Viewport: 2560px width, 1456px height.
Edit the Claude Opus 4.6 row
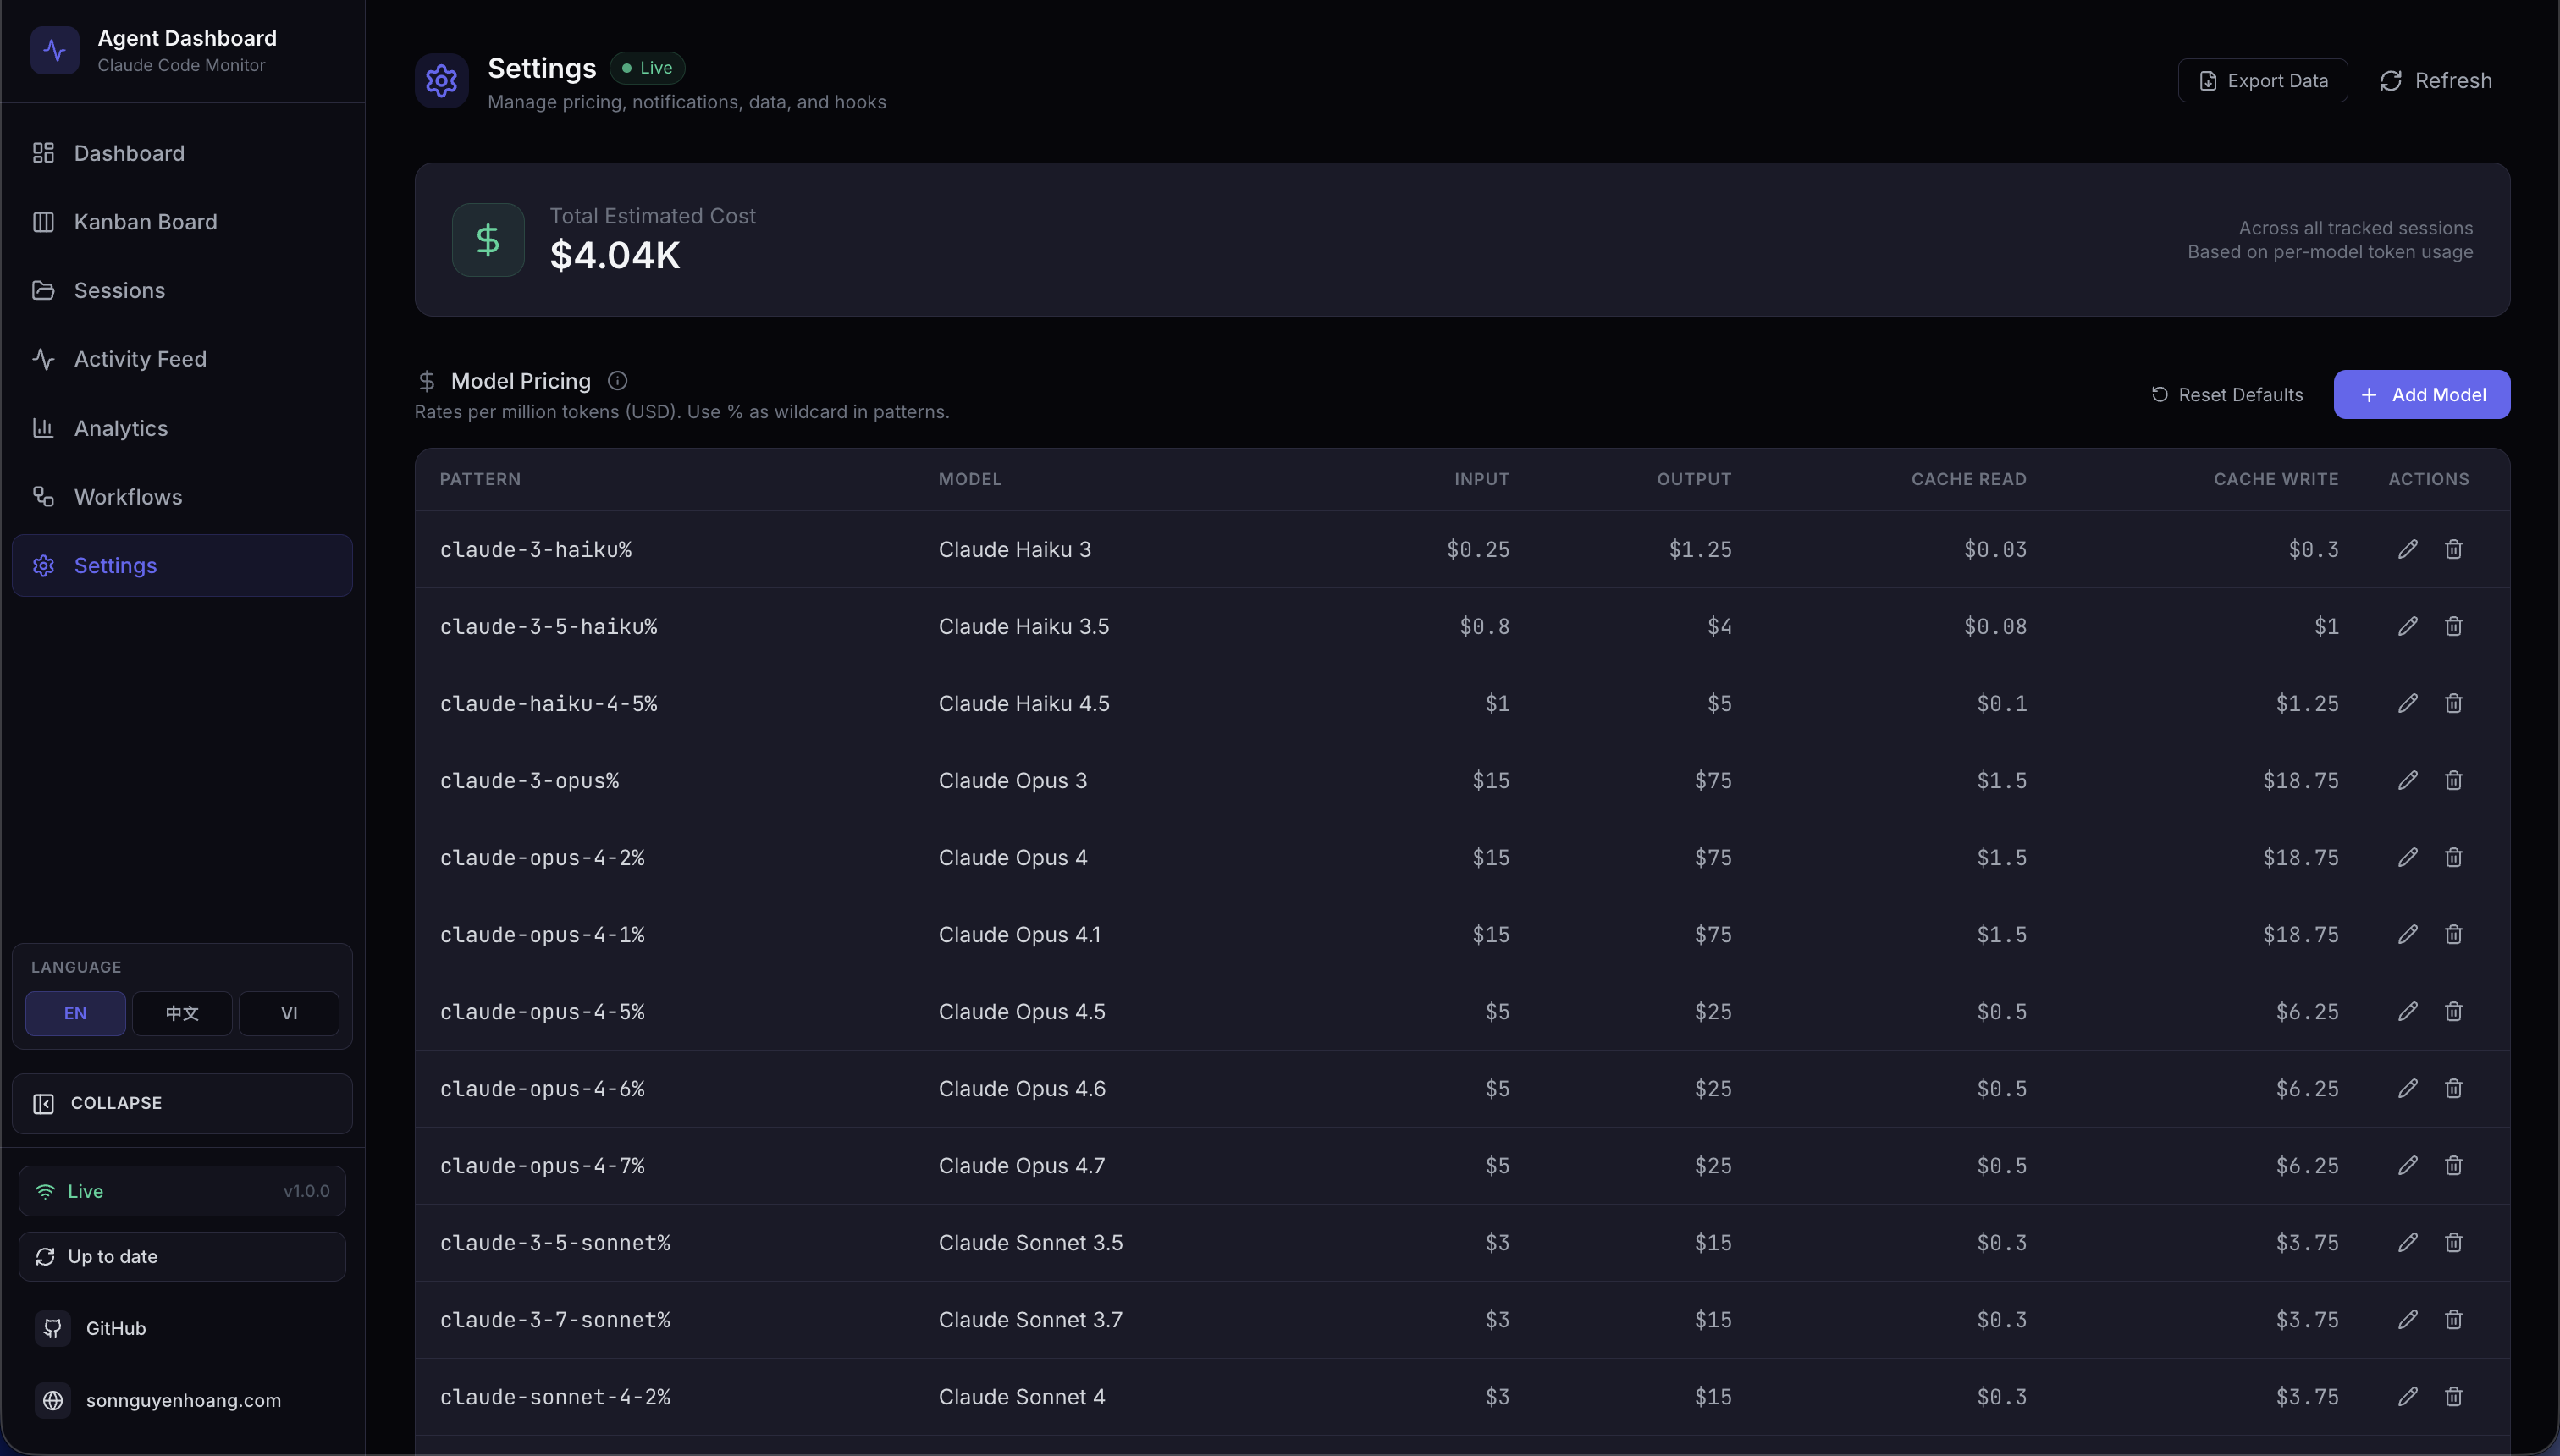click(2408, 1088)
